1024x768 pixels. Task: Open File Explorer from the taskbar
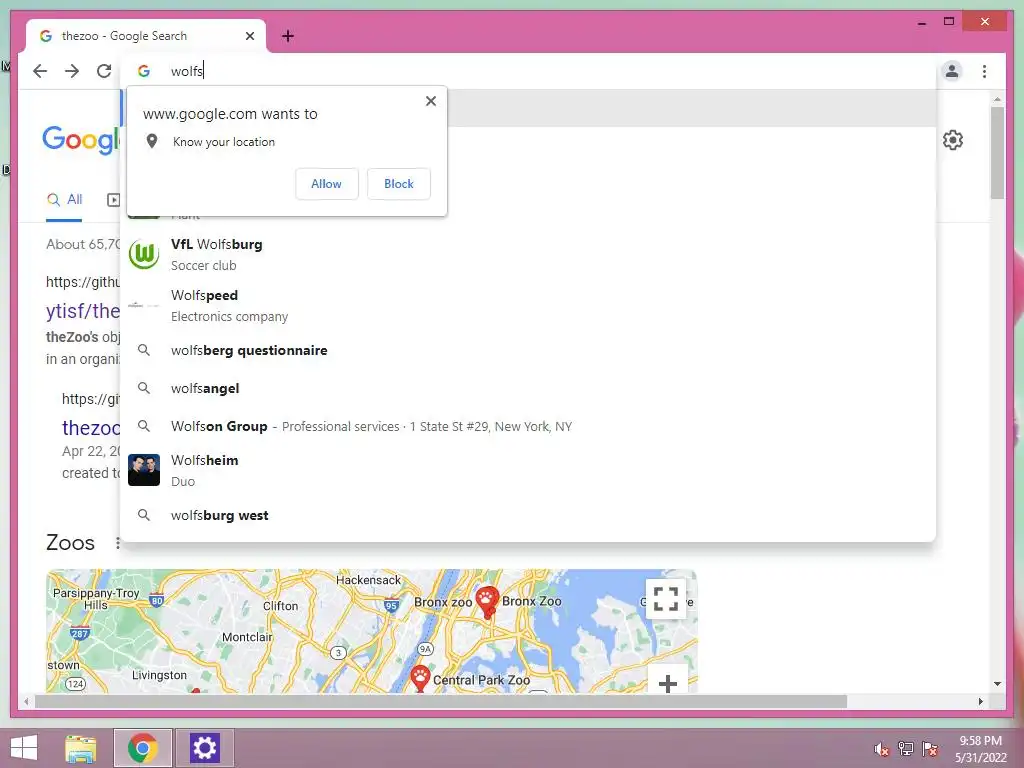click(x=81, y=748)
